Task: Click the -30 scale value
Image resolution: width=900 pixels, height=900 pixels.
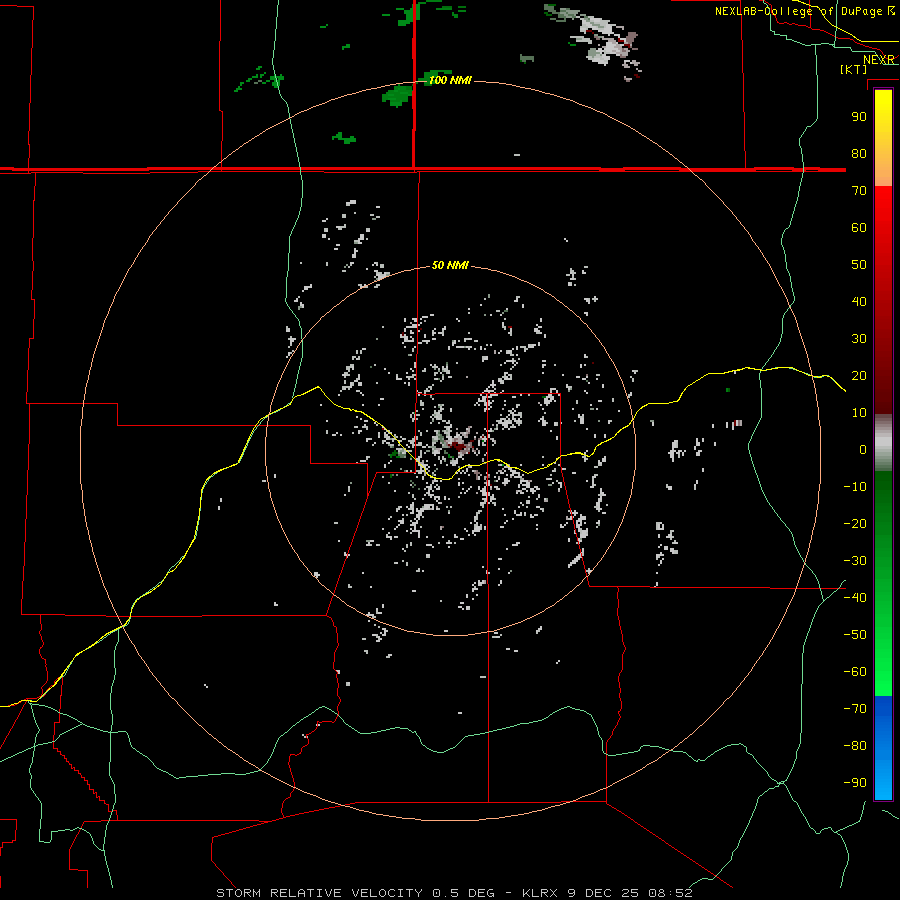Action: [855, 561]
